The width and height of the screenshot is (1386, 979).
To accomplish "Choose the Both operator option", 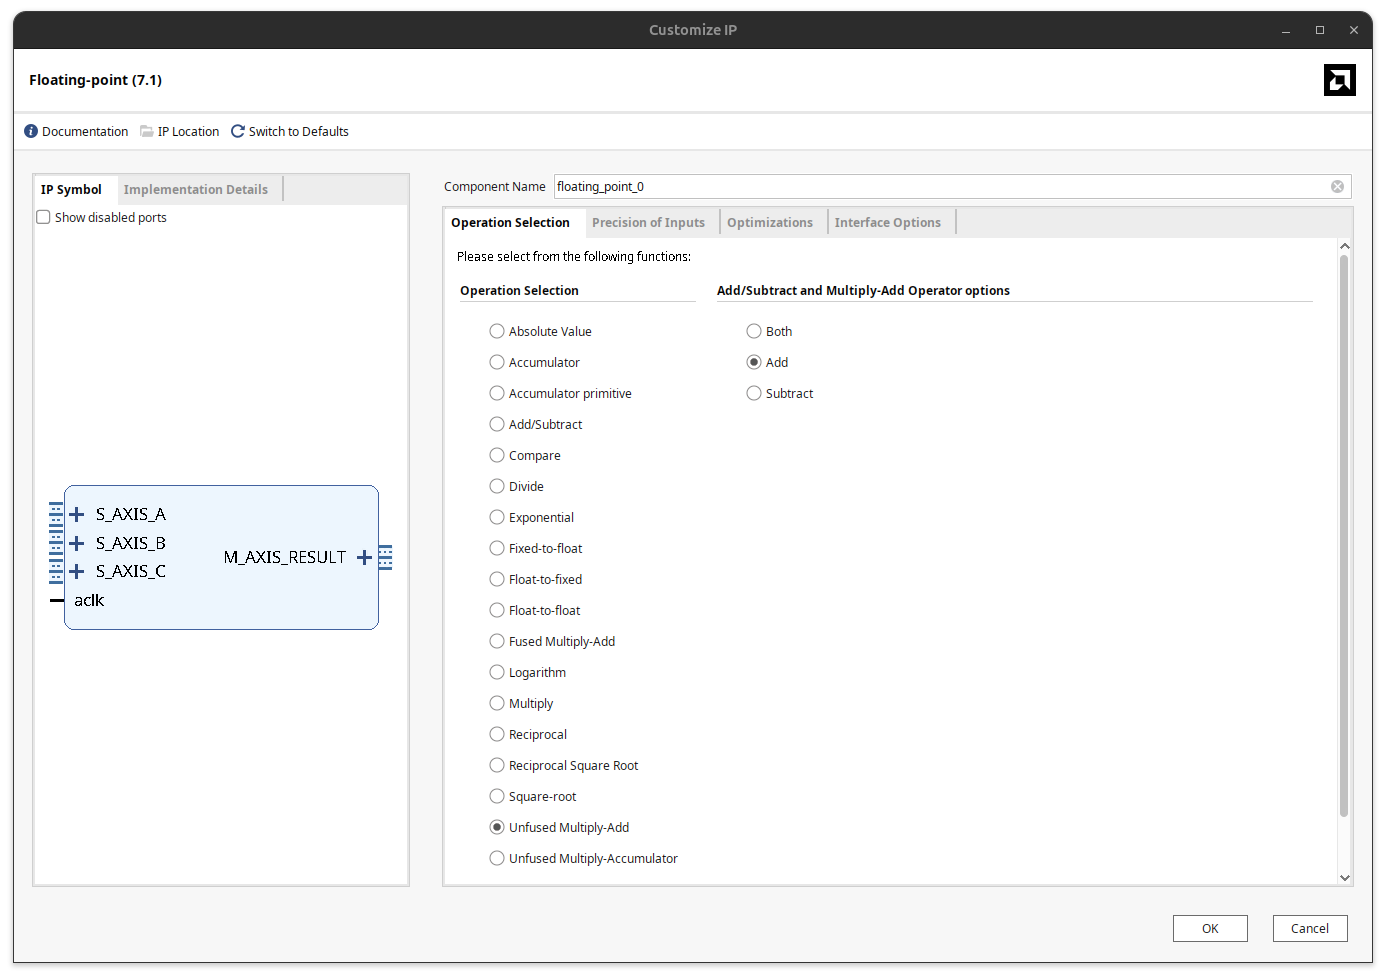I will pos(754,331).
